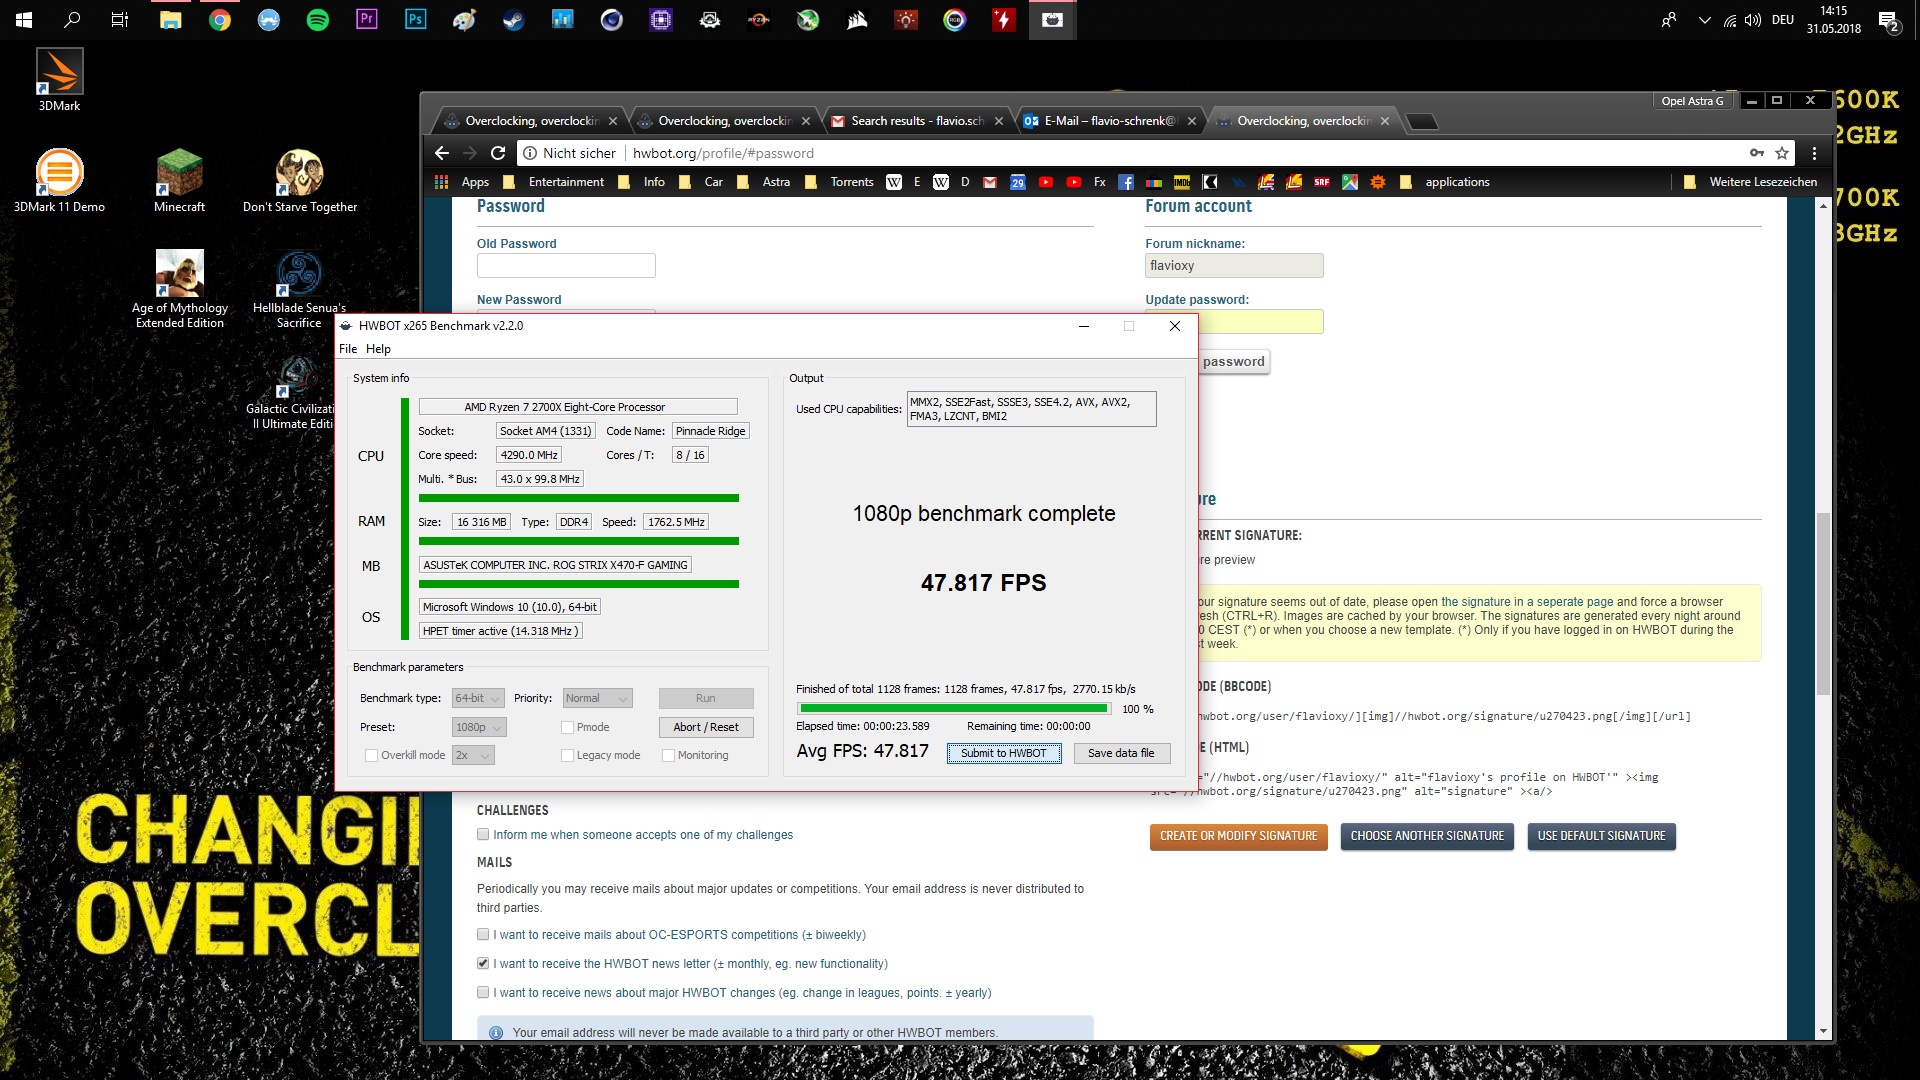Viewport: 1920px width, 1080px height.
Task: Focus the Old Password input field
Action: tap(566, 265)
